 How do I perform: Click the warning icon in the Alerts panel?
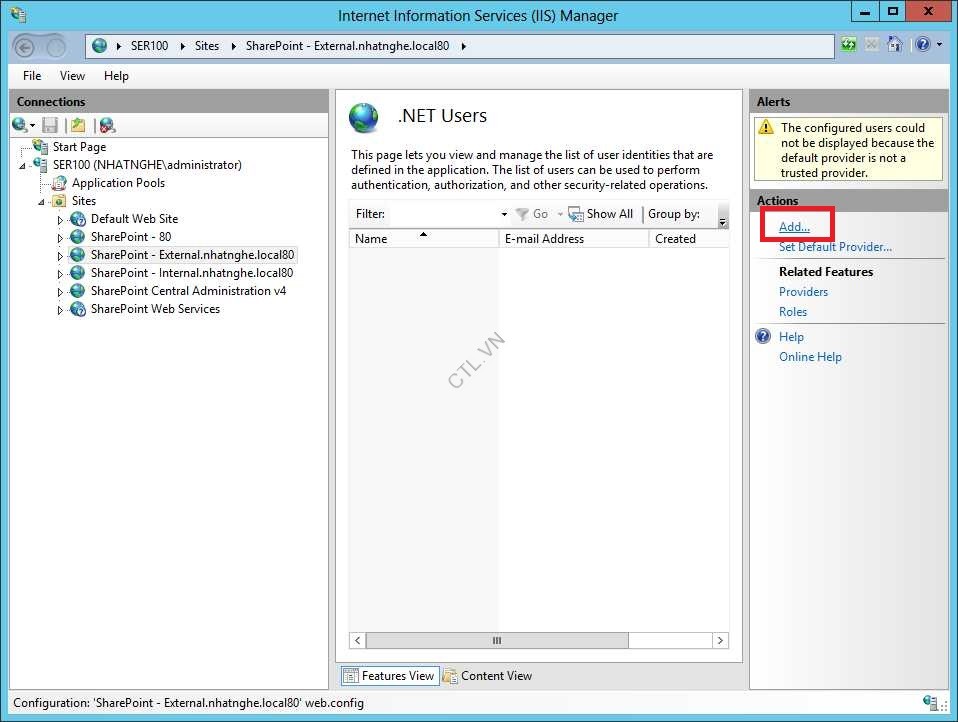(765, 127)
